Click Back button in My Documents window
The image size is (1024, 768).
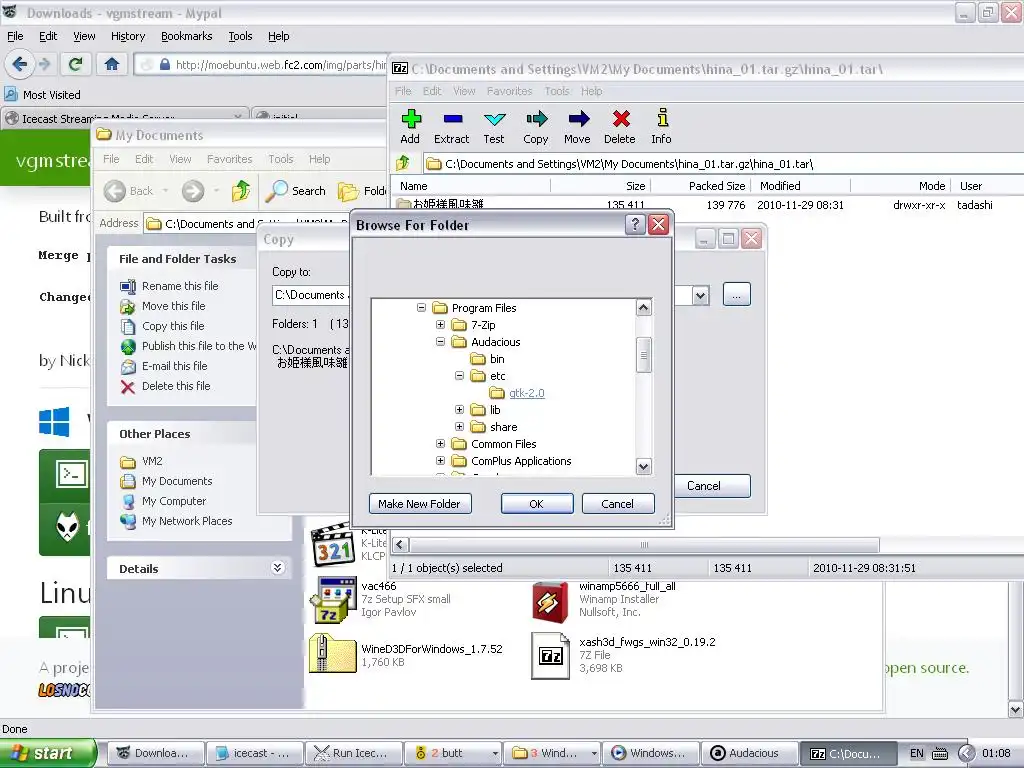tap(129, 191)
